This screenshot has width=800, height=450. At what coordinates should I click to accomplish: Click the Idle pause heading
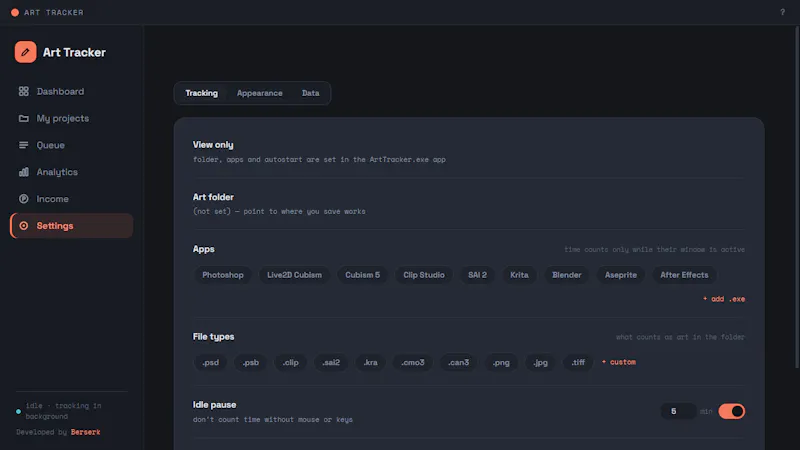(x=214, y=405)
